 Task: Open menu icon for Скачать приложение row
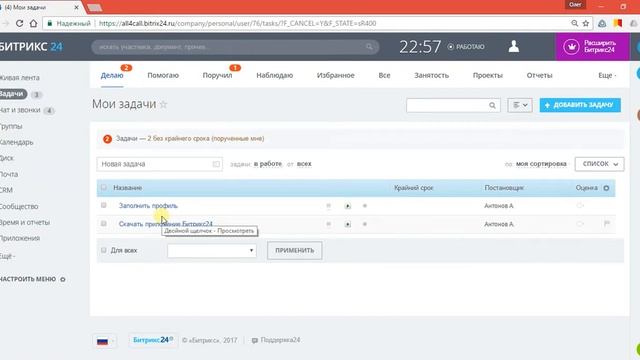click(x=329, y=224)
